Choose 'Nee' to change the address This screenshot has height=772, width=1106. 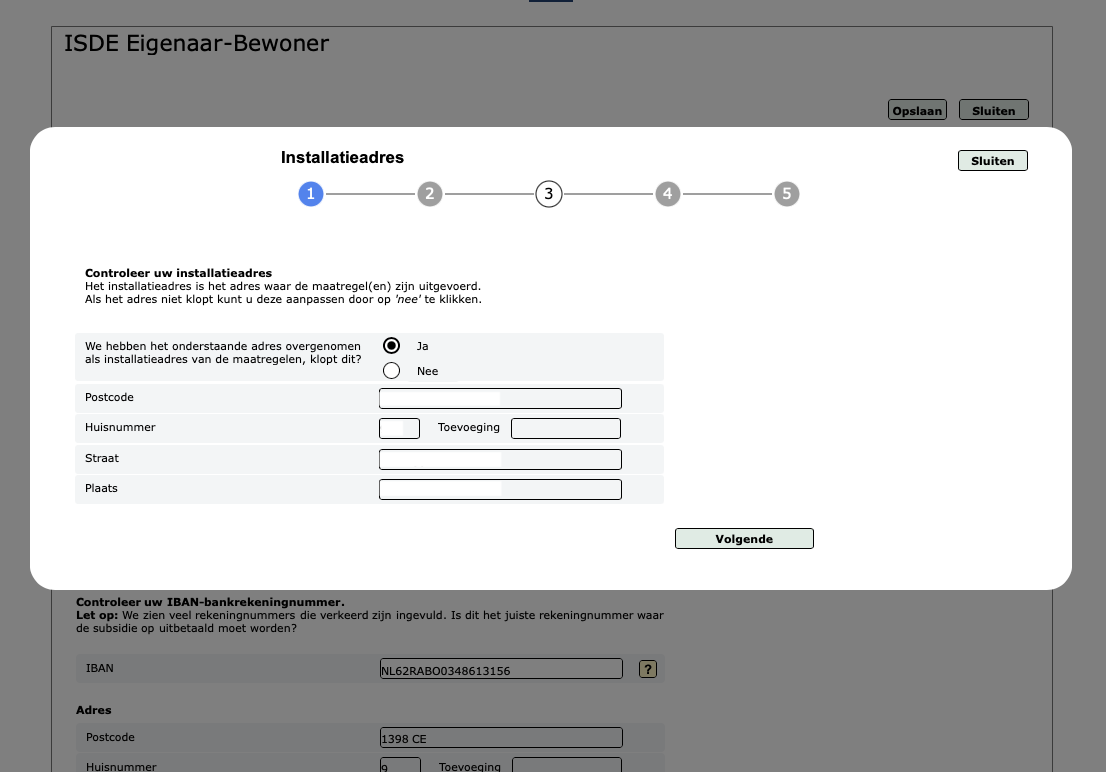tap(392, 371)
